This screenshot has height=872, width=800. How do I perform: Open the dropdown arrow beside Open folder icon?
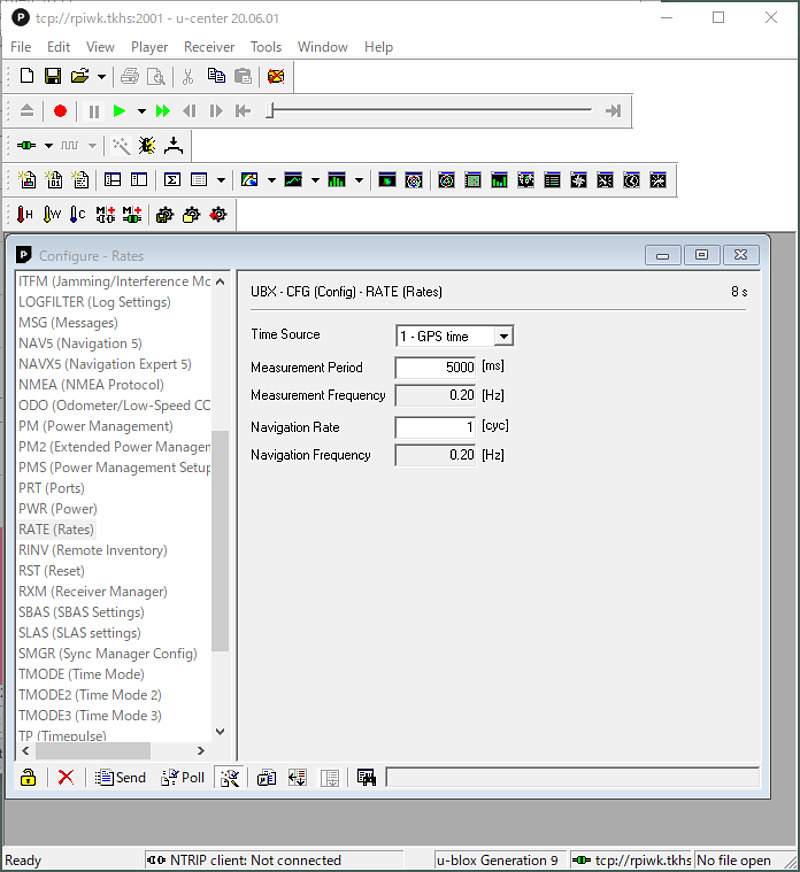point(101,77)
